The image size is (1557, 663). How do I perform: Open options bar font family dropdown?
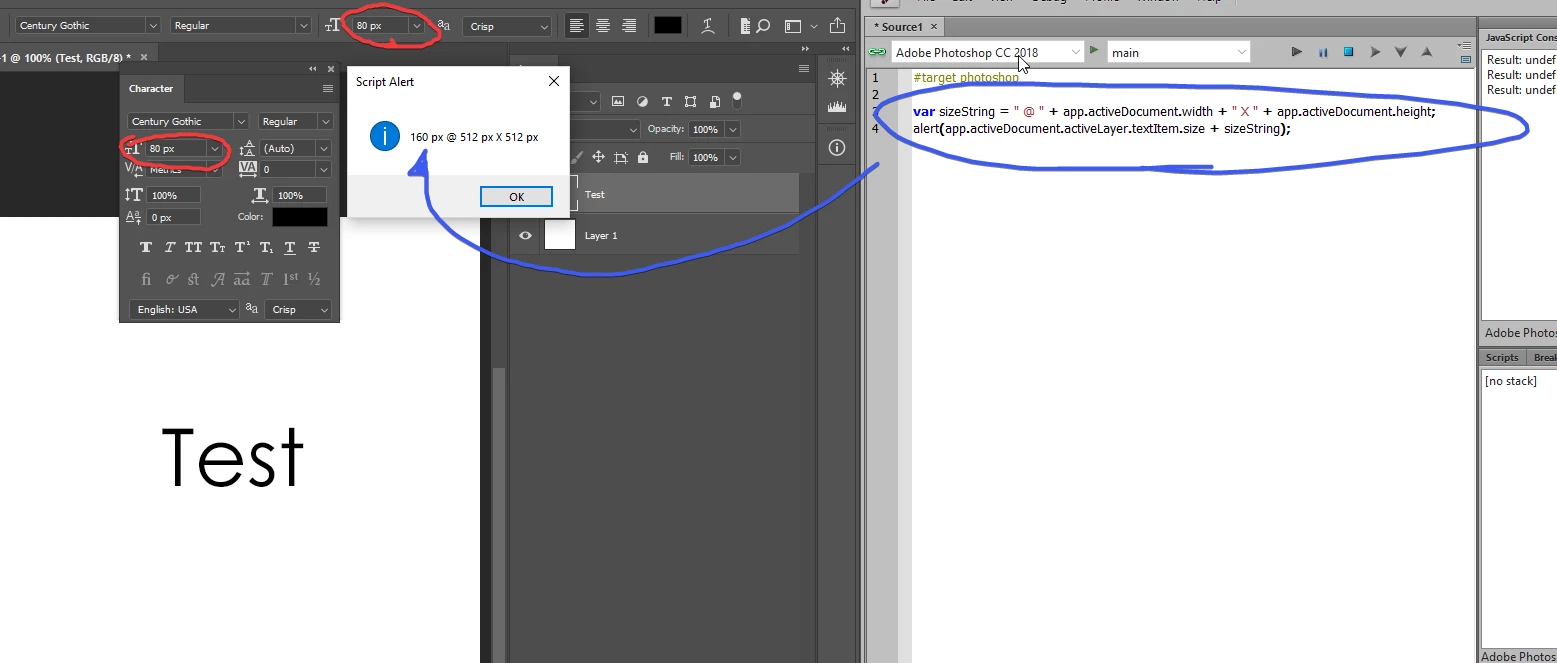[x=152, y=26]
